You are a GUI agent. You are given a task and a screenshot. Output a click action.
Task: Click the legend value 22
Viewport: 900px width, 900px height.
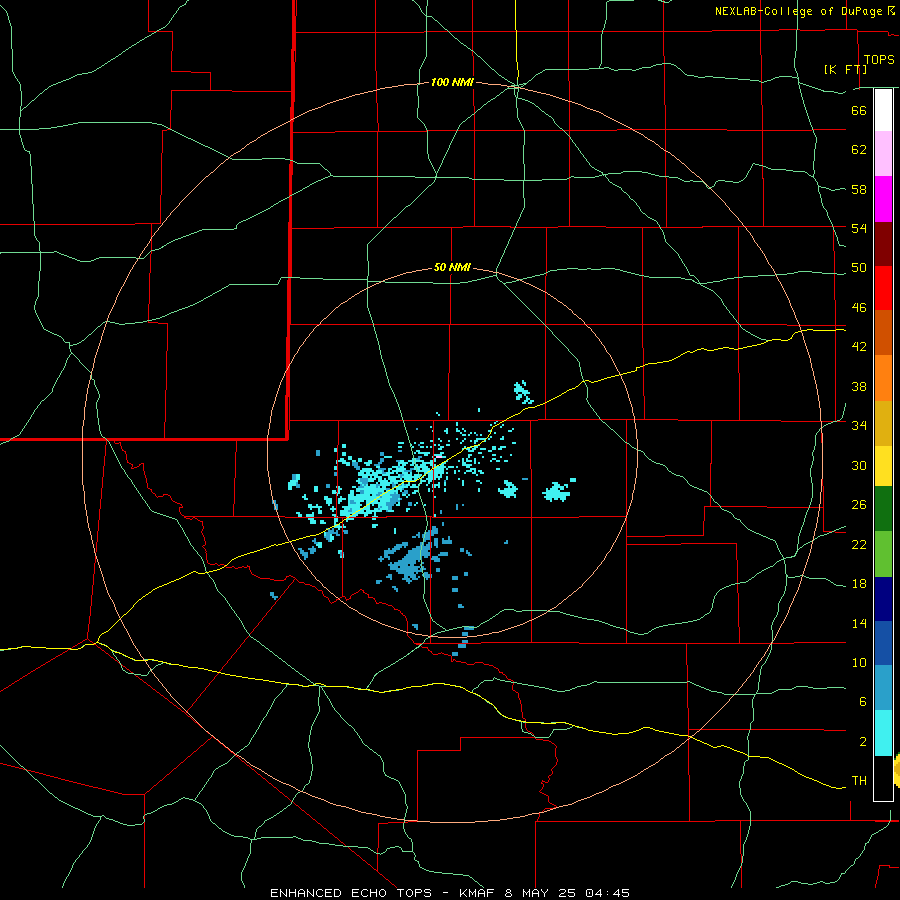pyautogui.click(x=859, y=544)
